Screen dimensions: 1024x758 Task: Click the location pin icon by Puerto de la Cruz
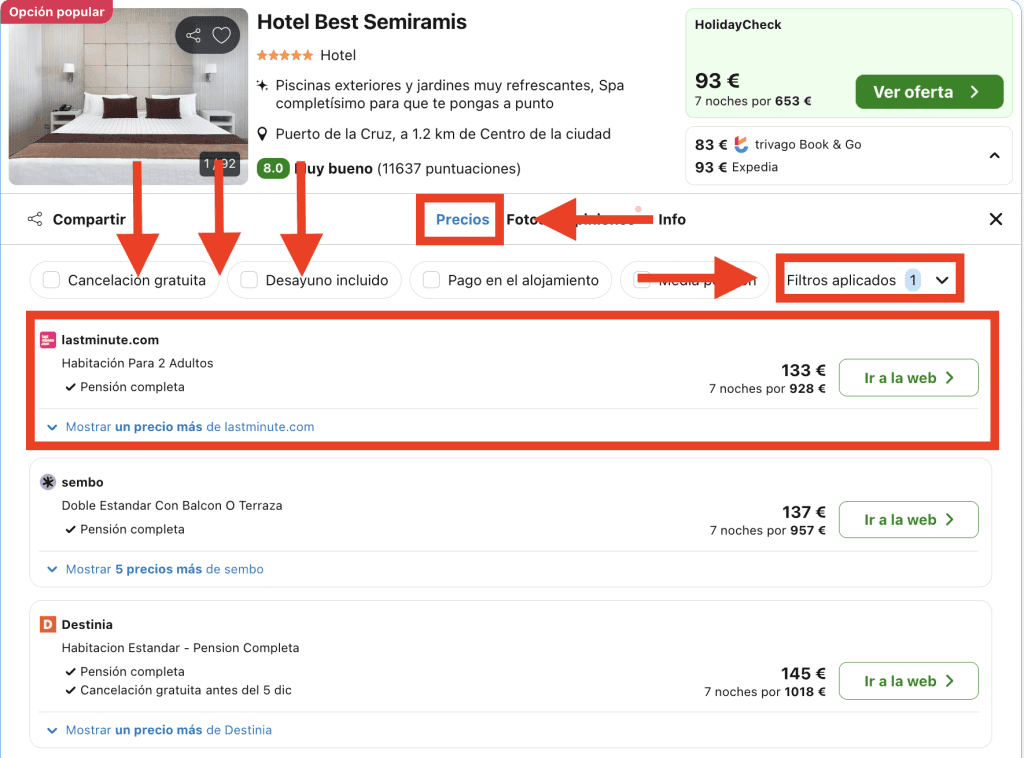[263, 134]
